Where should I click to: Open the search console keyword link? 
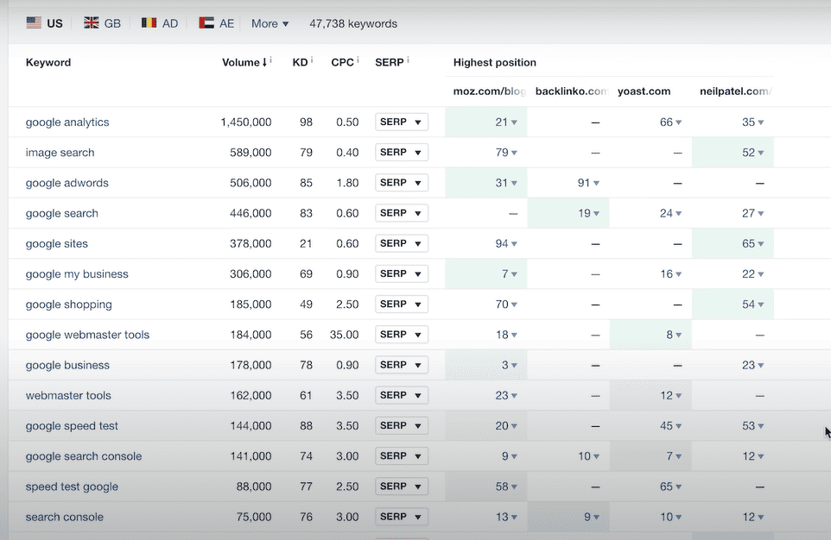pos(65,517)
